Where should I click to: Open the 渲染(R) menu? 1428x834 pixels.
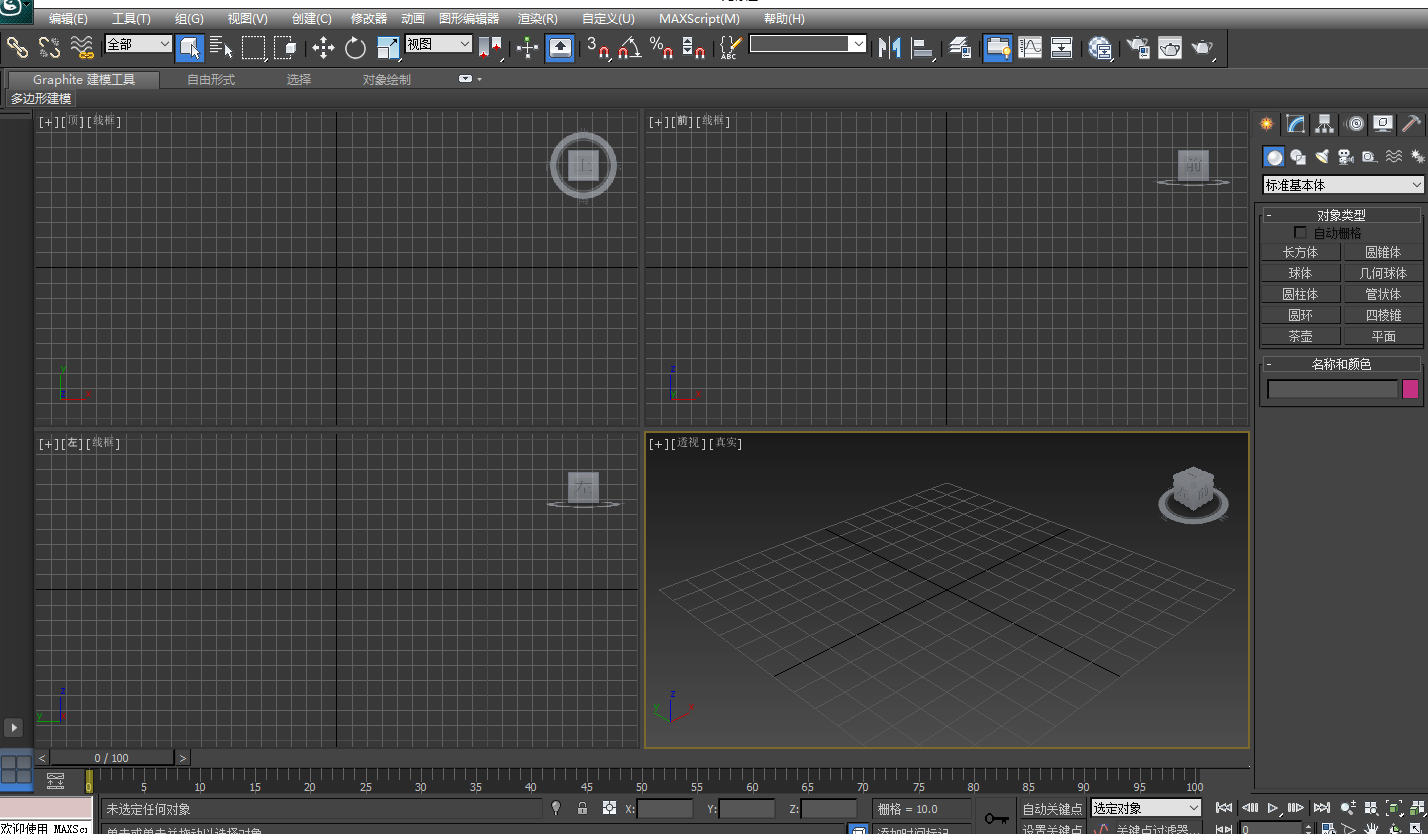pyautogui.click(x=538, y=19)
